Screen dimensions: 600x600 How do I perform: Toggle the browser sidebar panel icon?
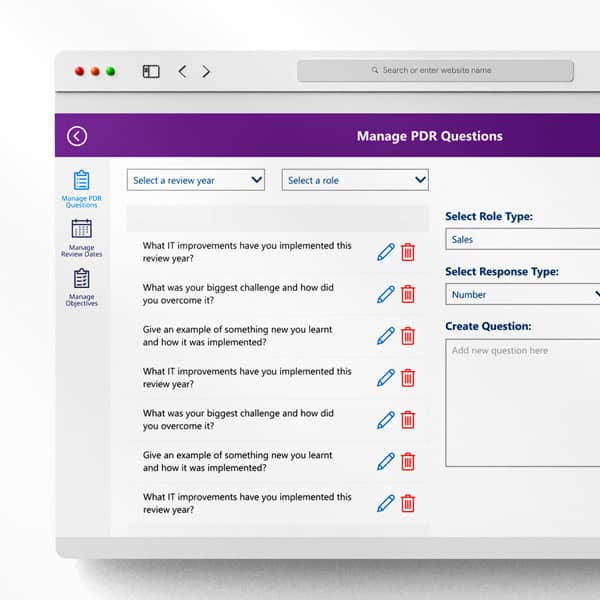coord(151,72)
